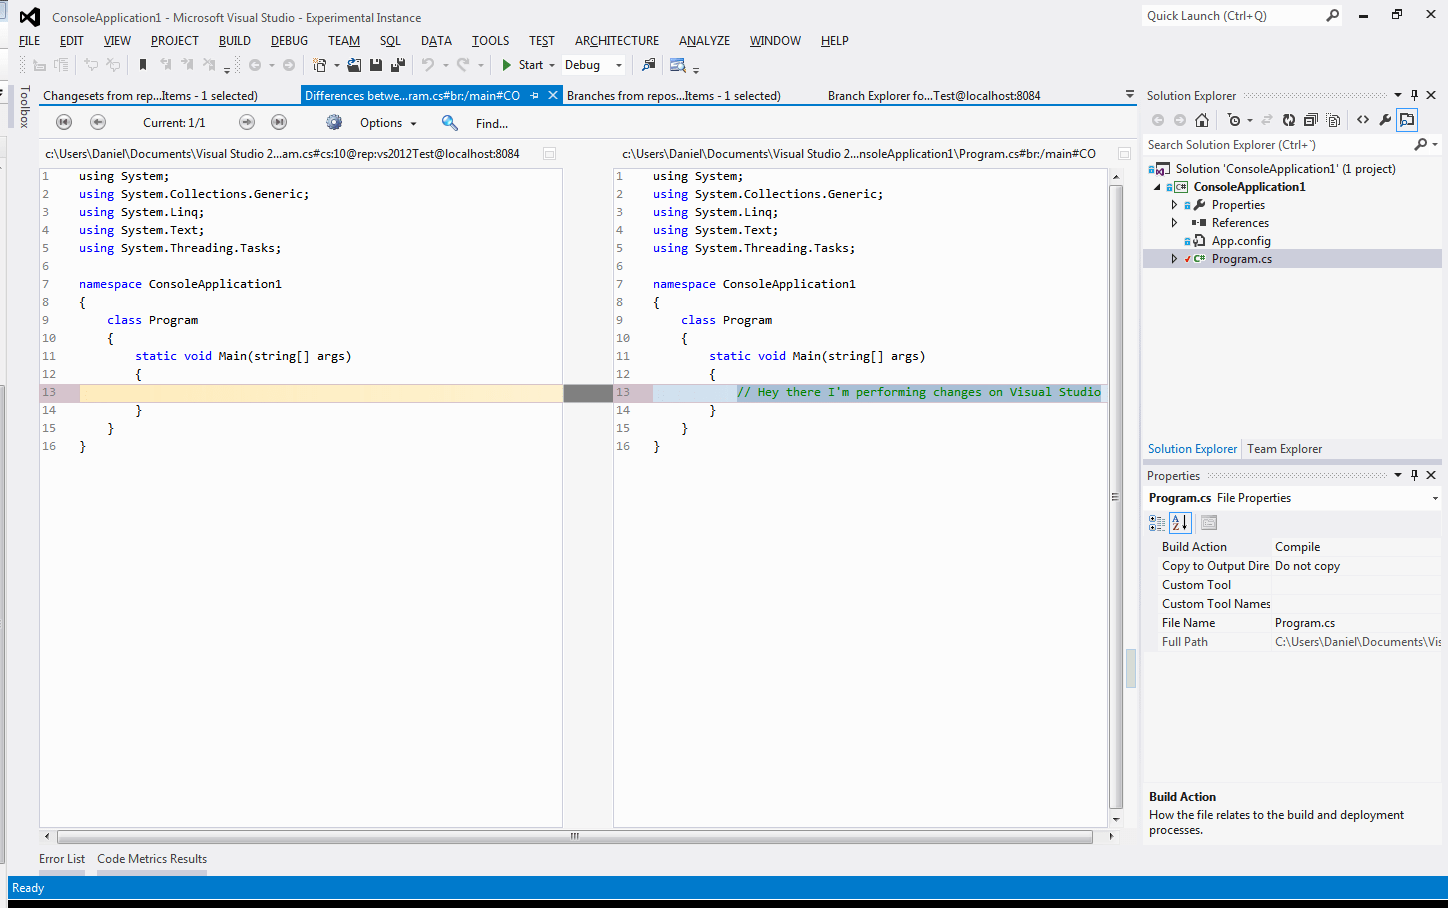Open View Code from the Solution Explorer toolbar
Screen dimensions: 1448x908
coord(1363,120)
